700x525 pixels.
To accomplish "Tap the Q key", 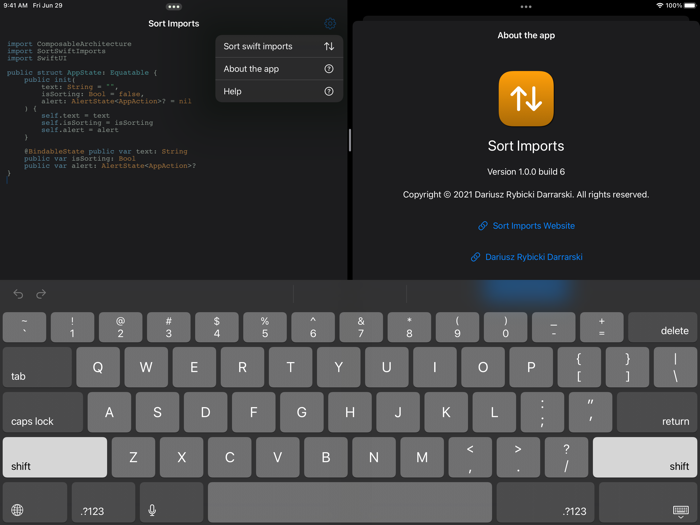I will 98,367.
